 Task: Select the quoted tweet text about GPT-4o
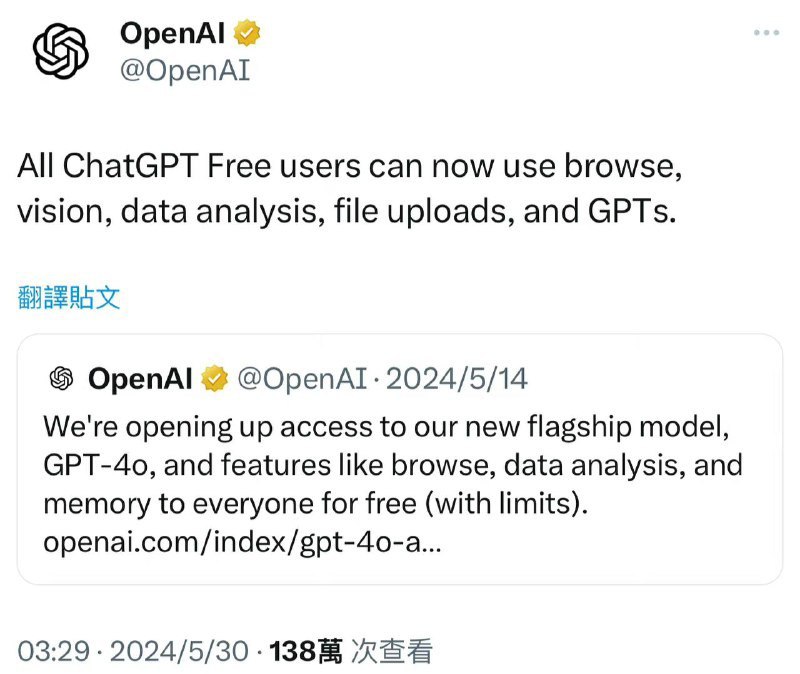(x=390, y=464)
